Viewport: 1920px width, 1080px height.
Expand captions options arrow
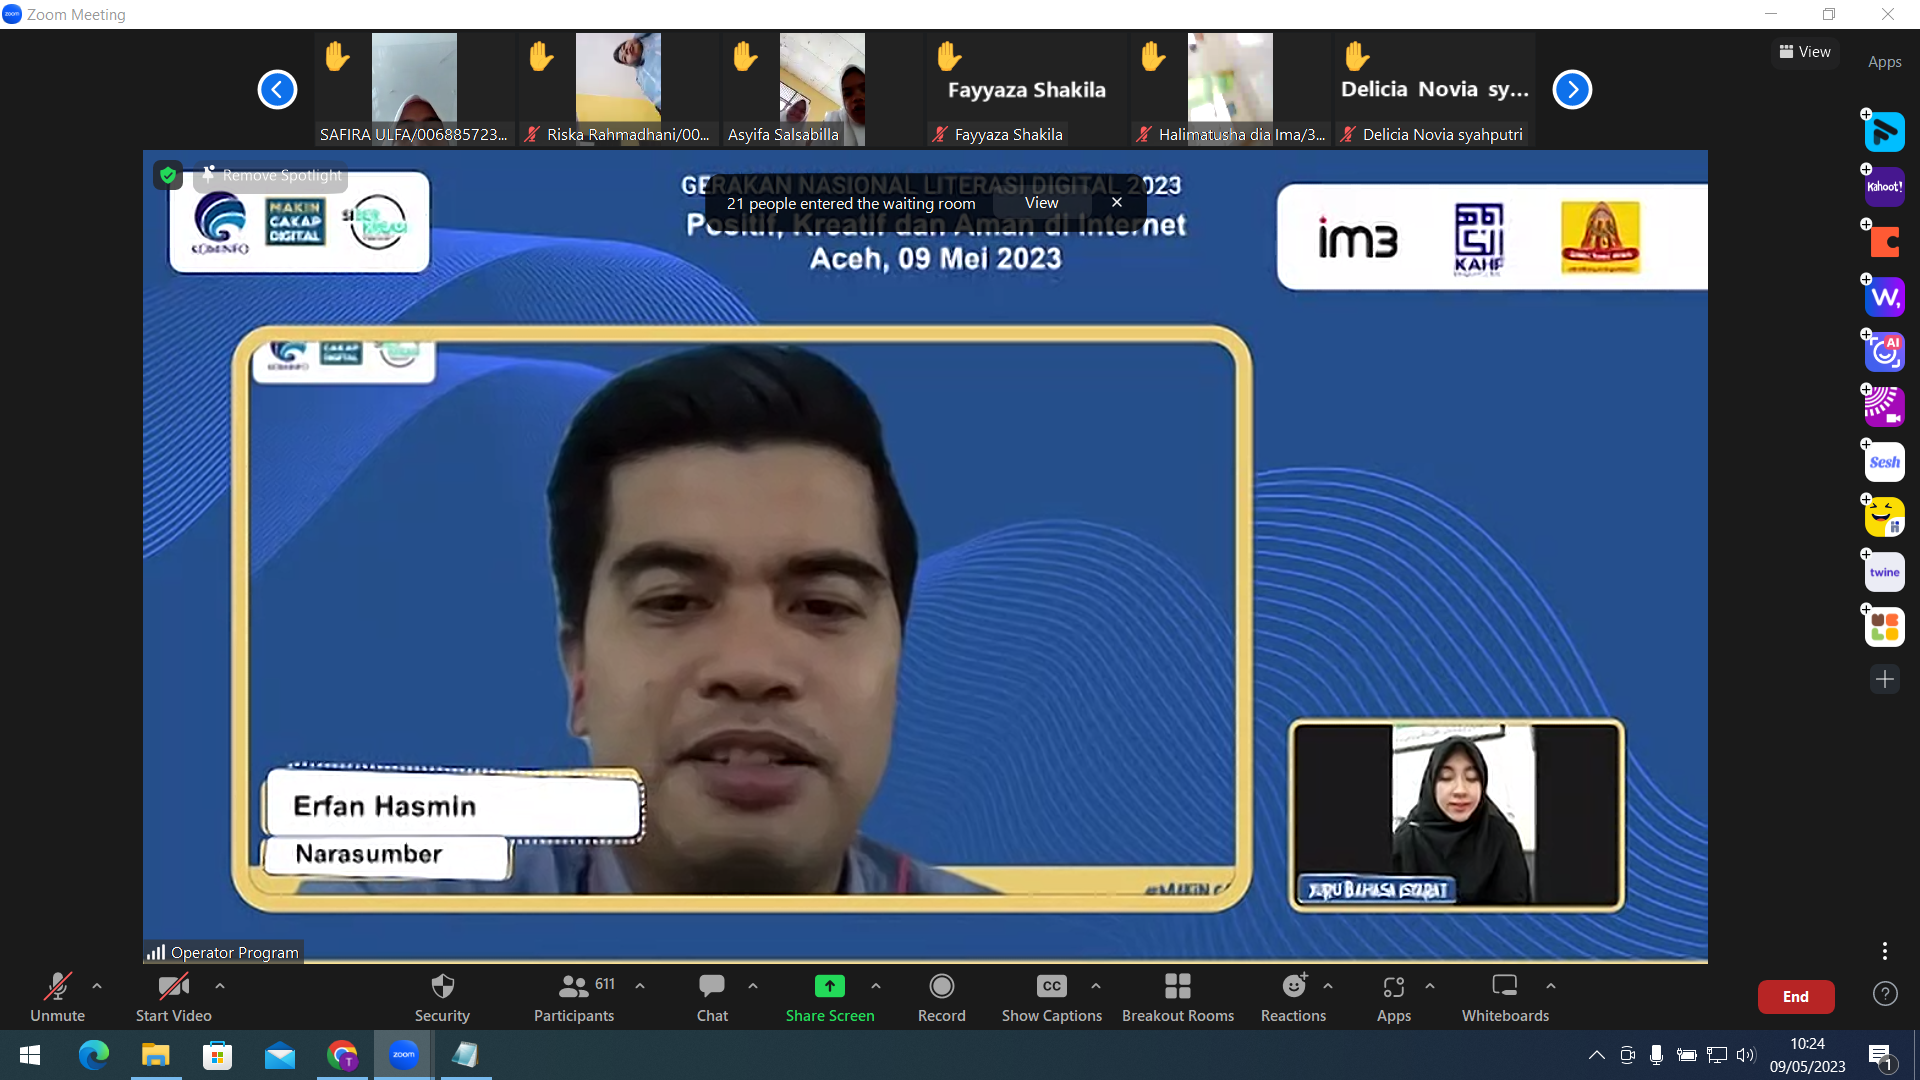(1096, 986)
